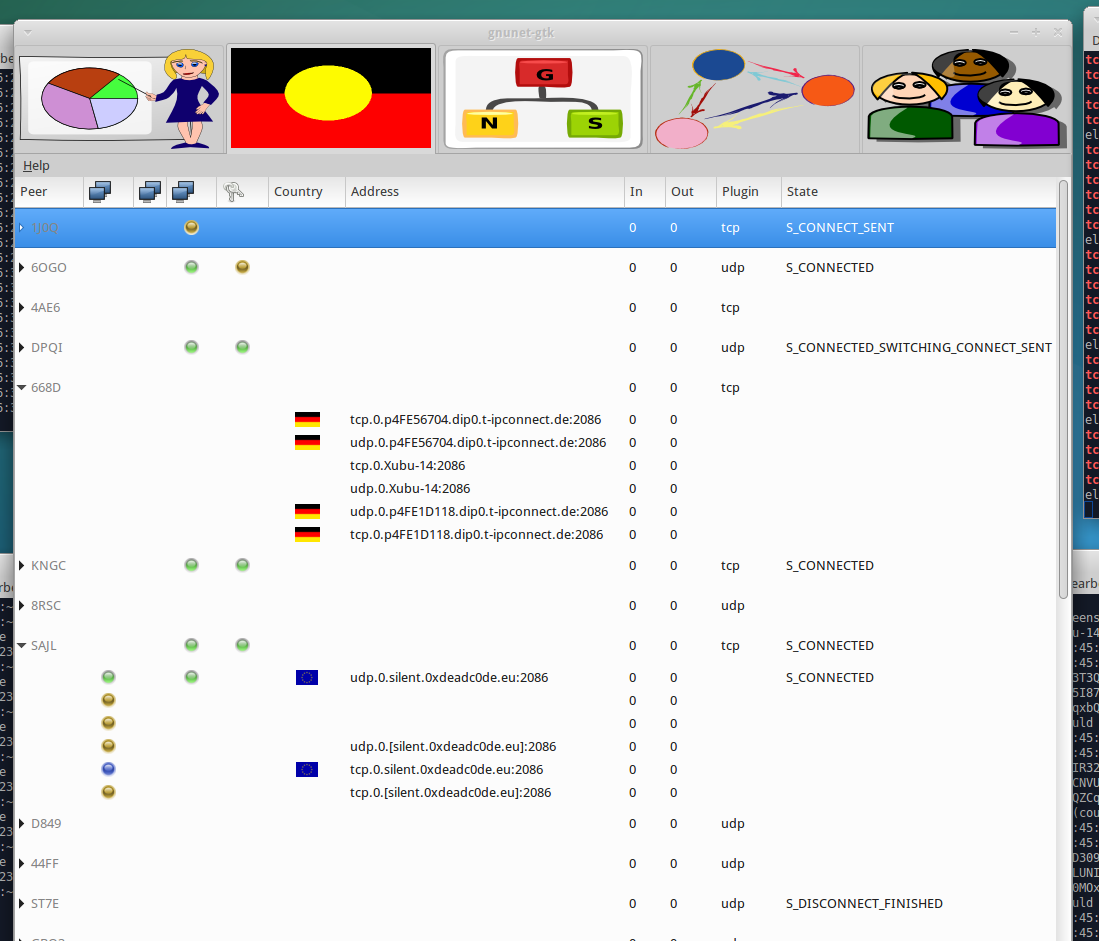Viewport: 1099px width, 941px height.
Task: Select the ST7E peer row
Action: [45, 904]
